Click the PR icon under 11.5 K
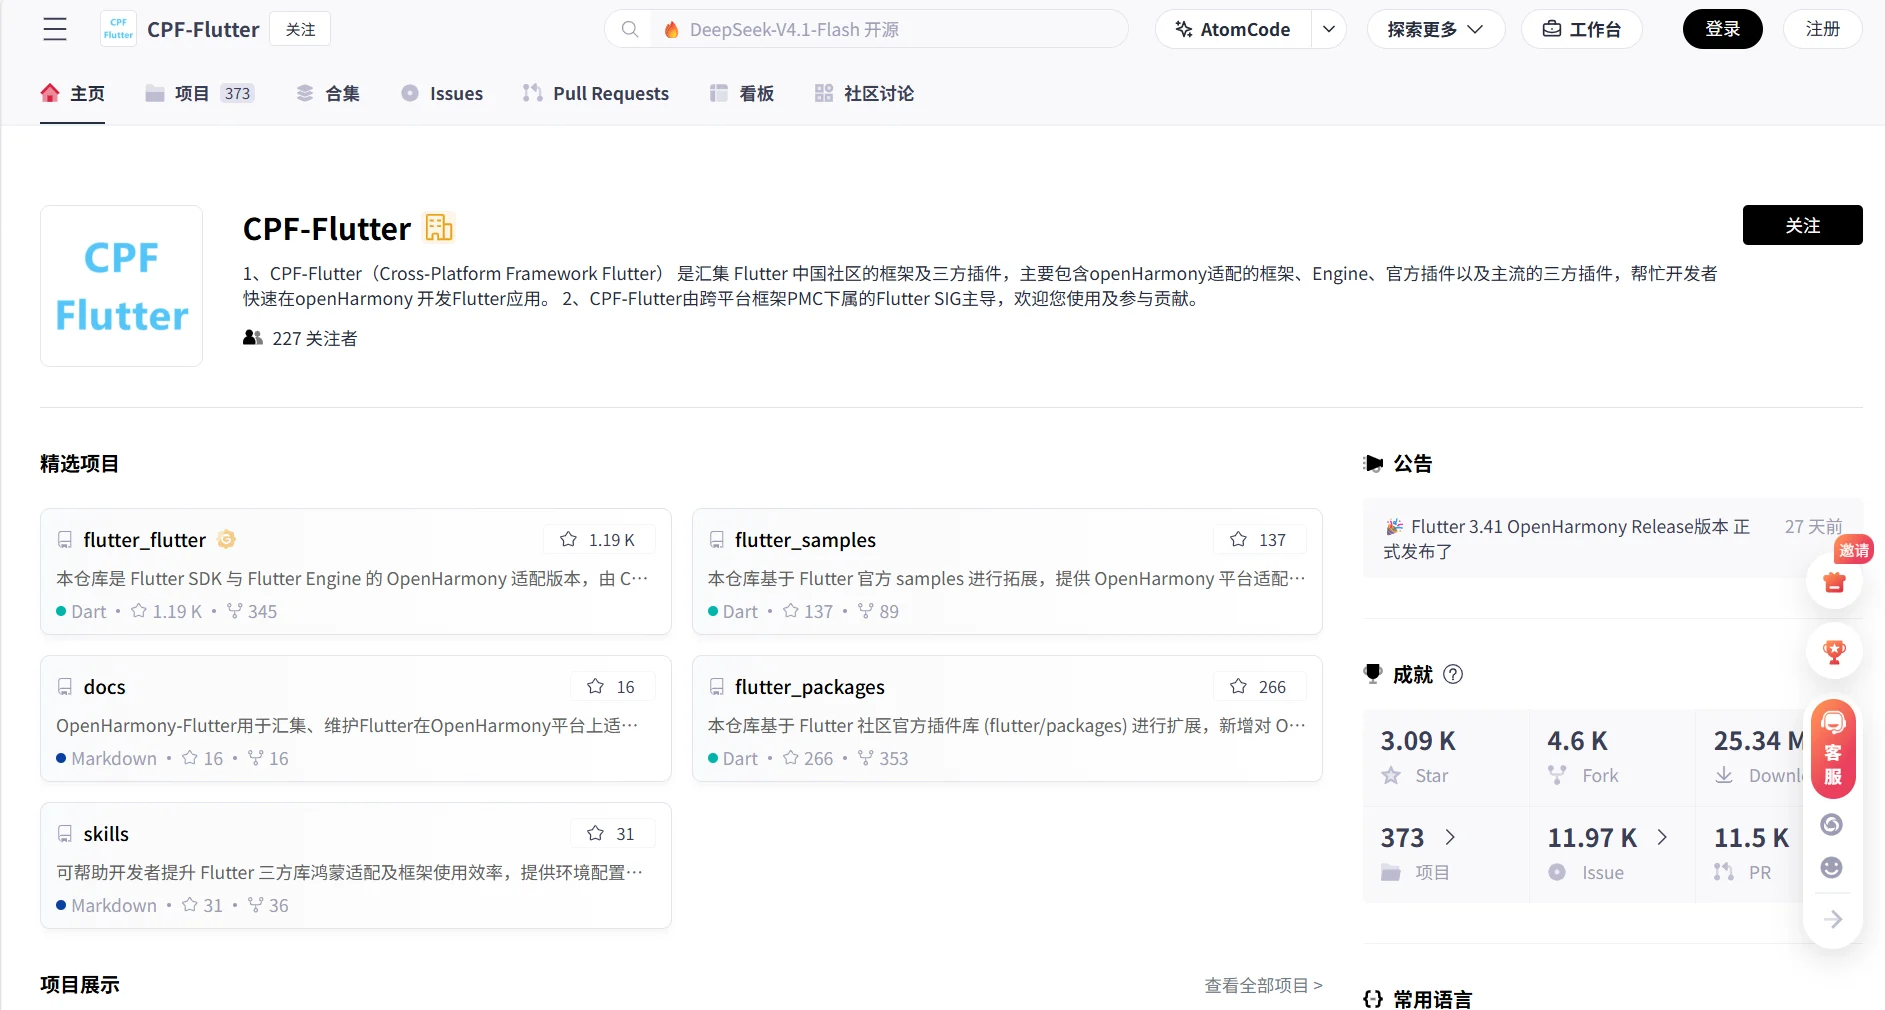The image size is (1885, 1010). point(1724,872)
